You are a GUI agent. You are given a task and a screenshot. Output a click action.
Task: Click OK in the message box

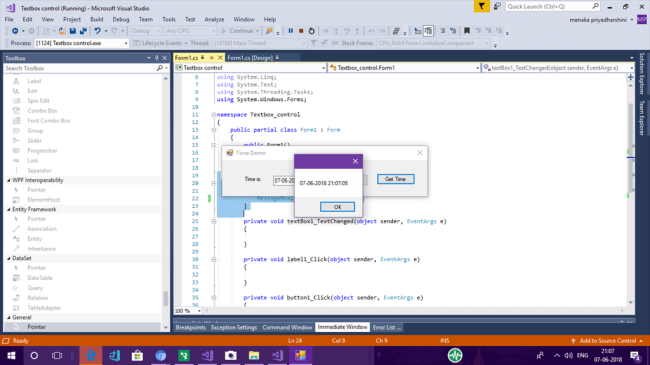point(337,207)
